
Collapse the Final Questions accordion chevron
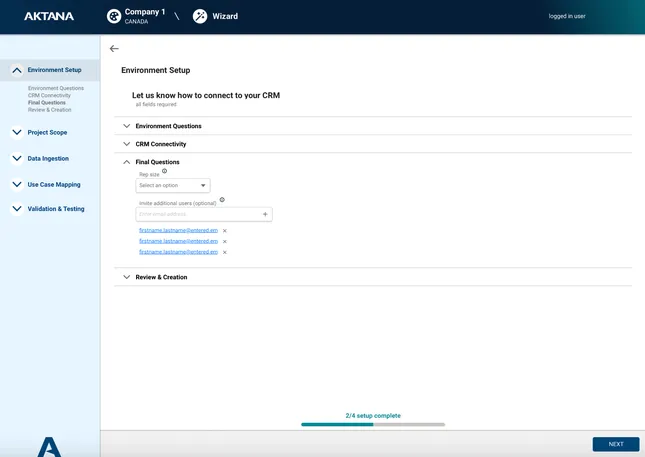pos(127,162)
